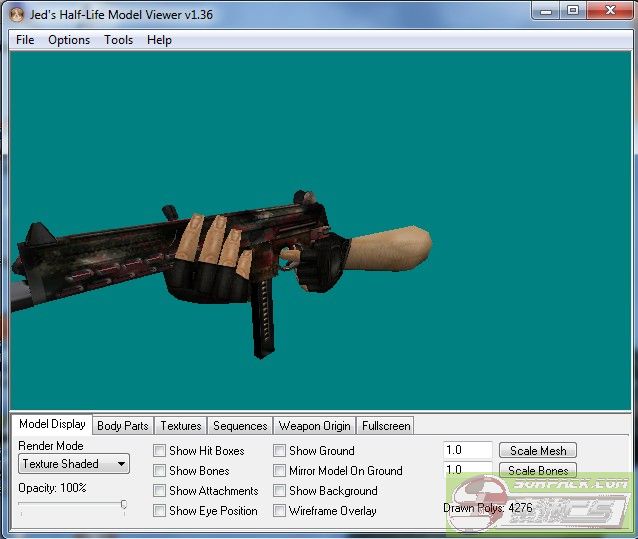This screenshot has width=638, height=539.
Task: Enable Mirror Model On Ground
Action: point(280,471)
